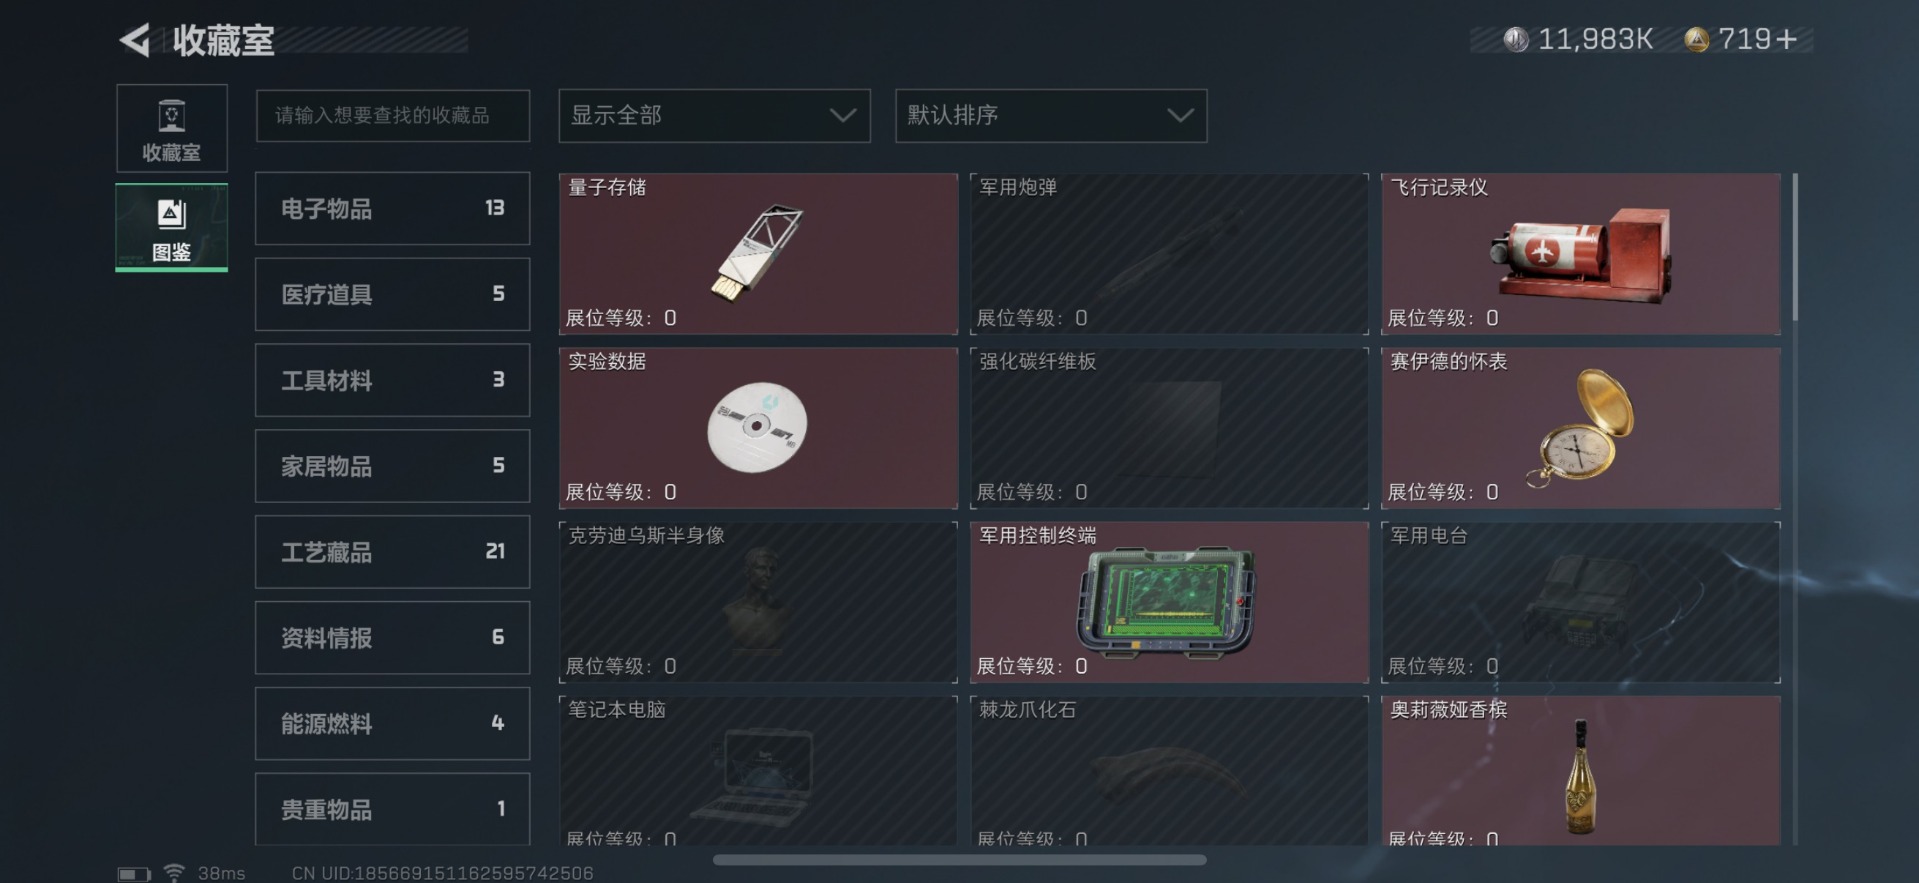Open the 医疗道具 category
The height and width of the screenshot is (883, 1919).
pos(392,294)
